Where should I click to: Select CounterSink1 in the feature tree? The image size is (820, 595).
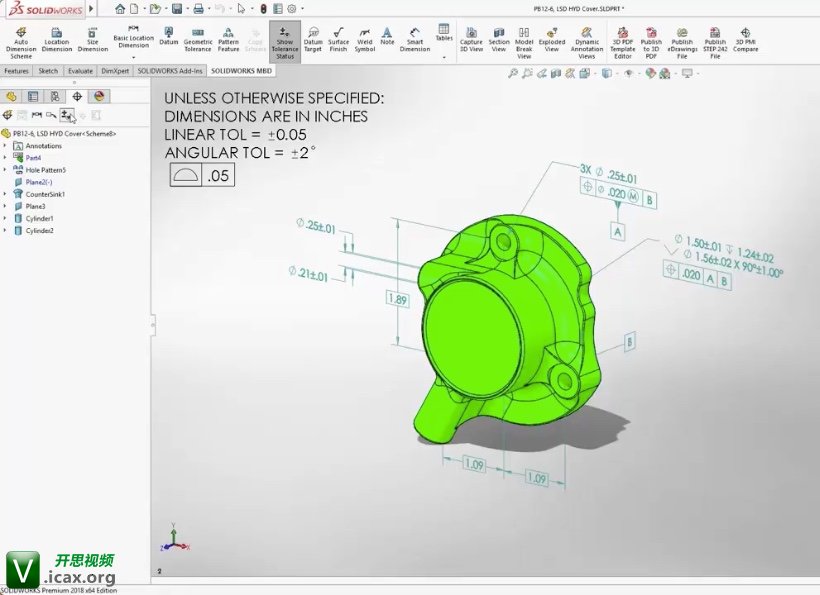[x=45, y=194]
